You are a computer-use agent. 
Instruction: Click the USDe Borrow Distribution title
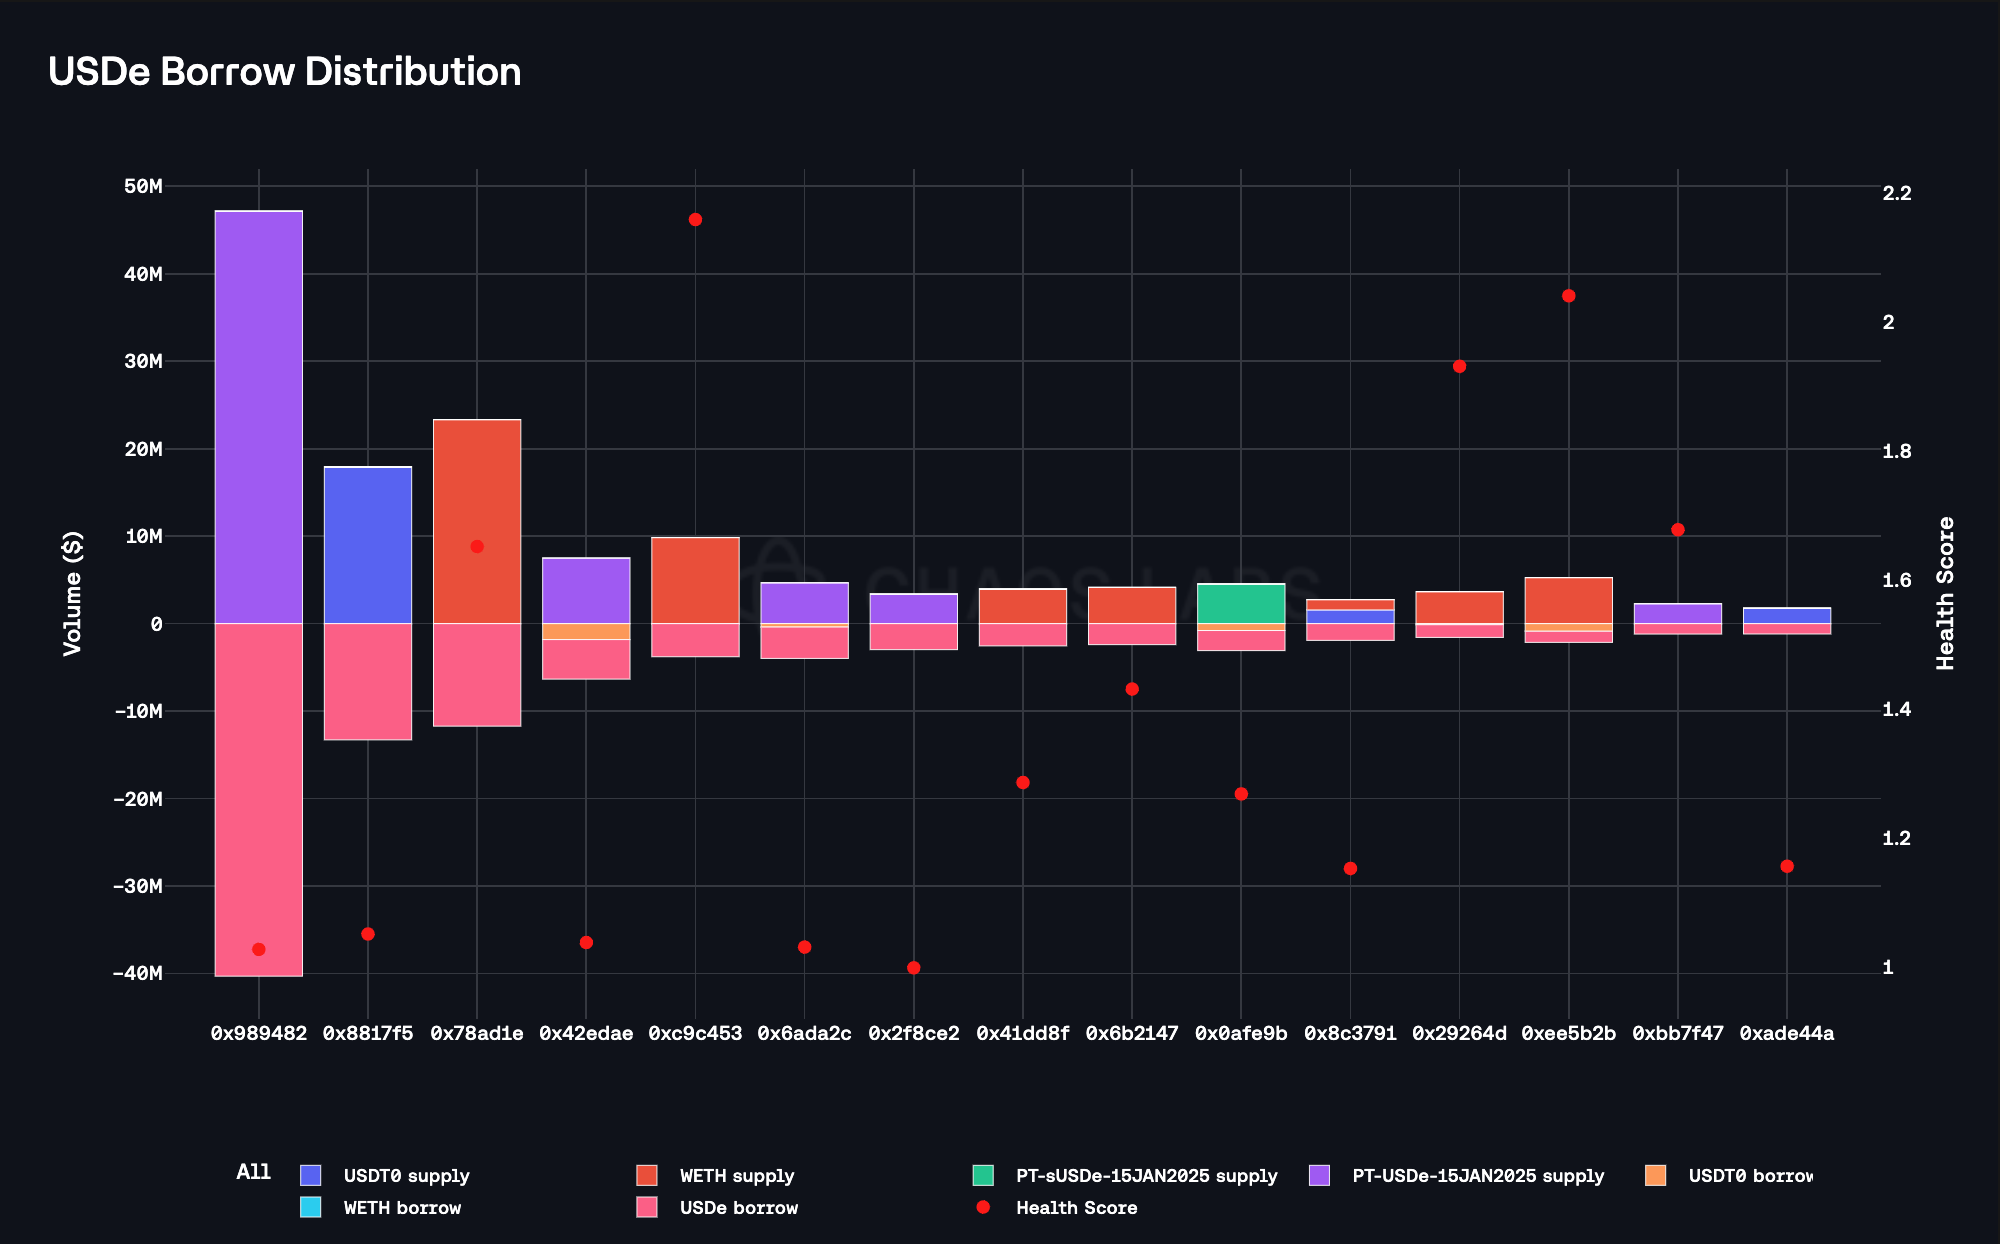pyautogui.click(x=285, y=72)
